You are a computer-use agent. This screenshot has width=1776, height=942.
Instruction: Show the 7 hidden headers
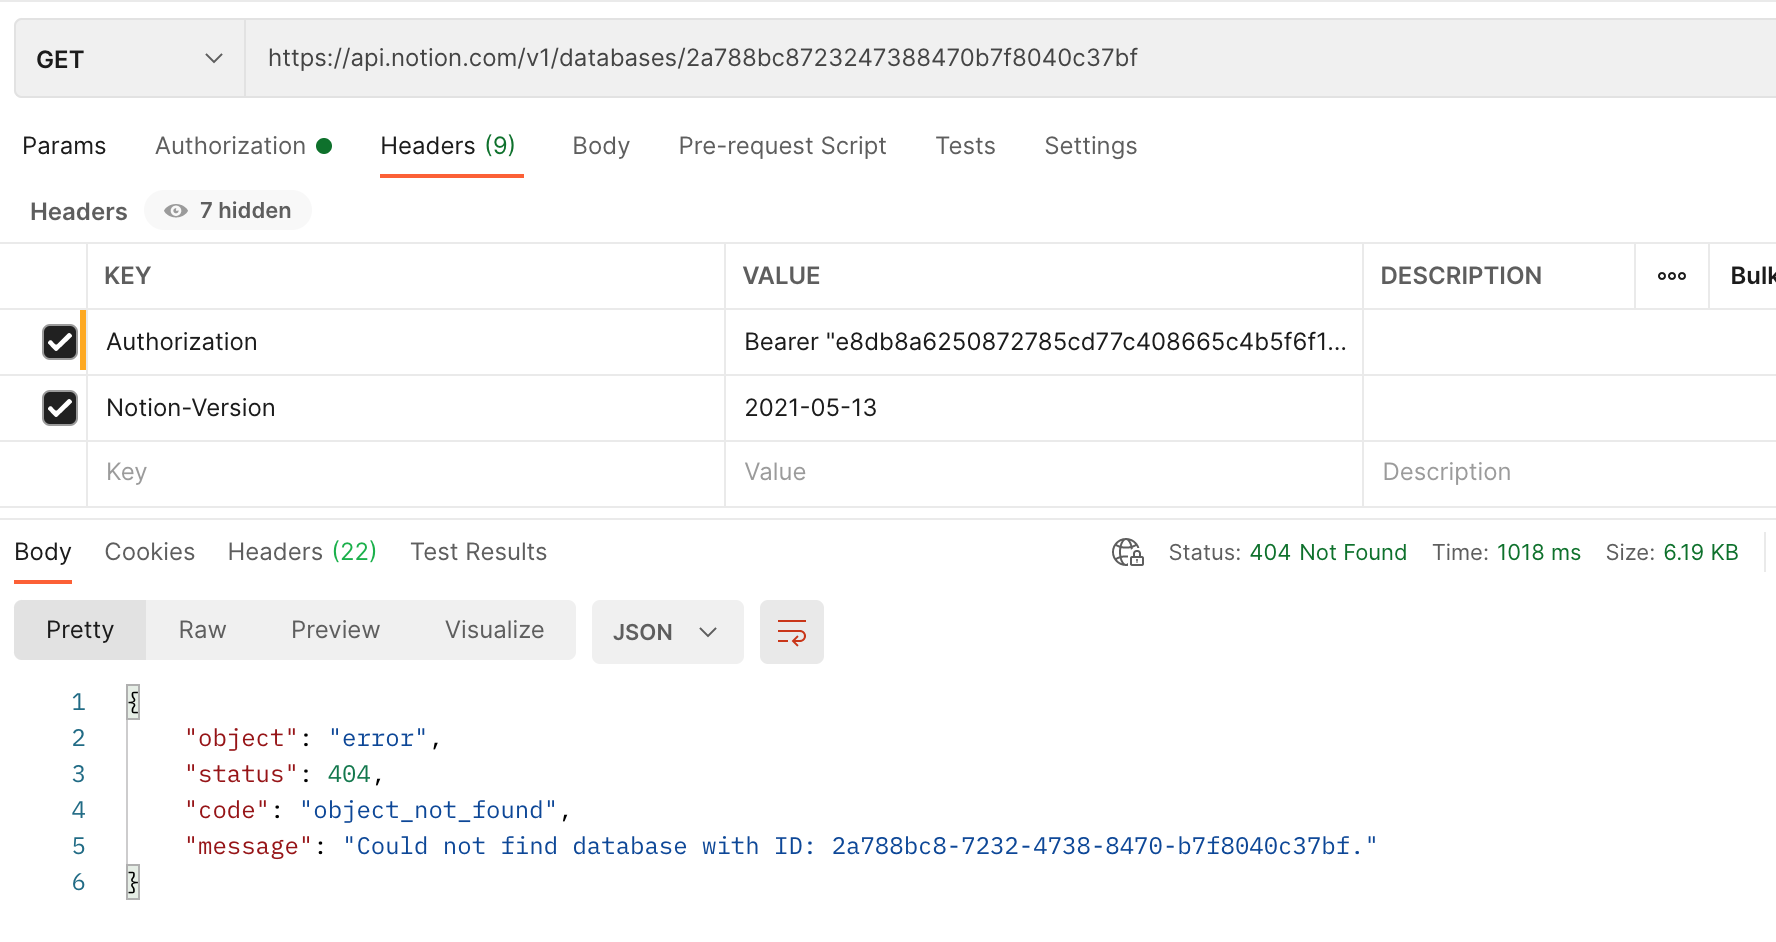[x=228, y=211]
